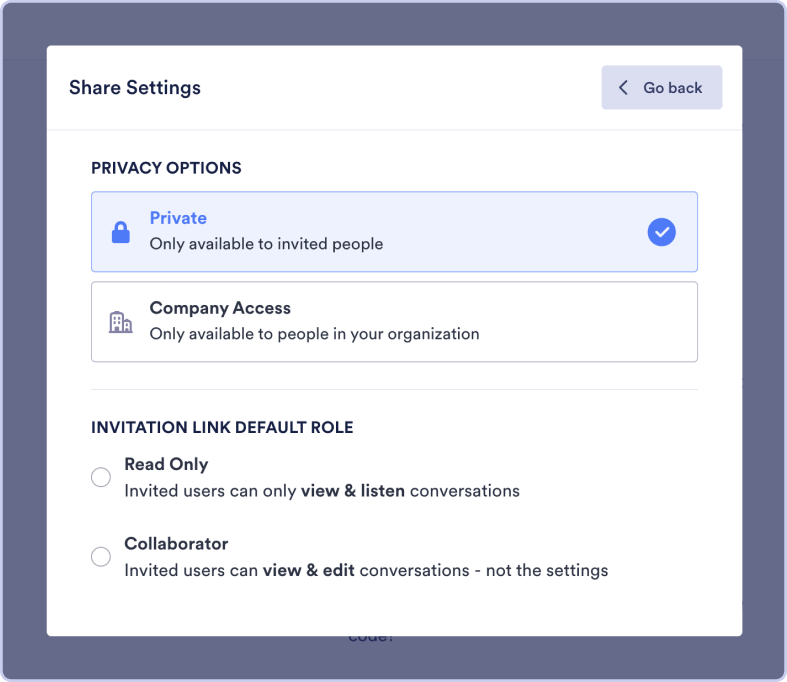This screenshot has height=682, width=787.
Task: Click the "view & listen" description text
Action: pyautogui.click(x=352, y=491)
